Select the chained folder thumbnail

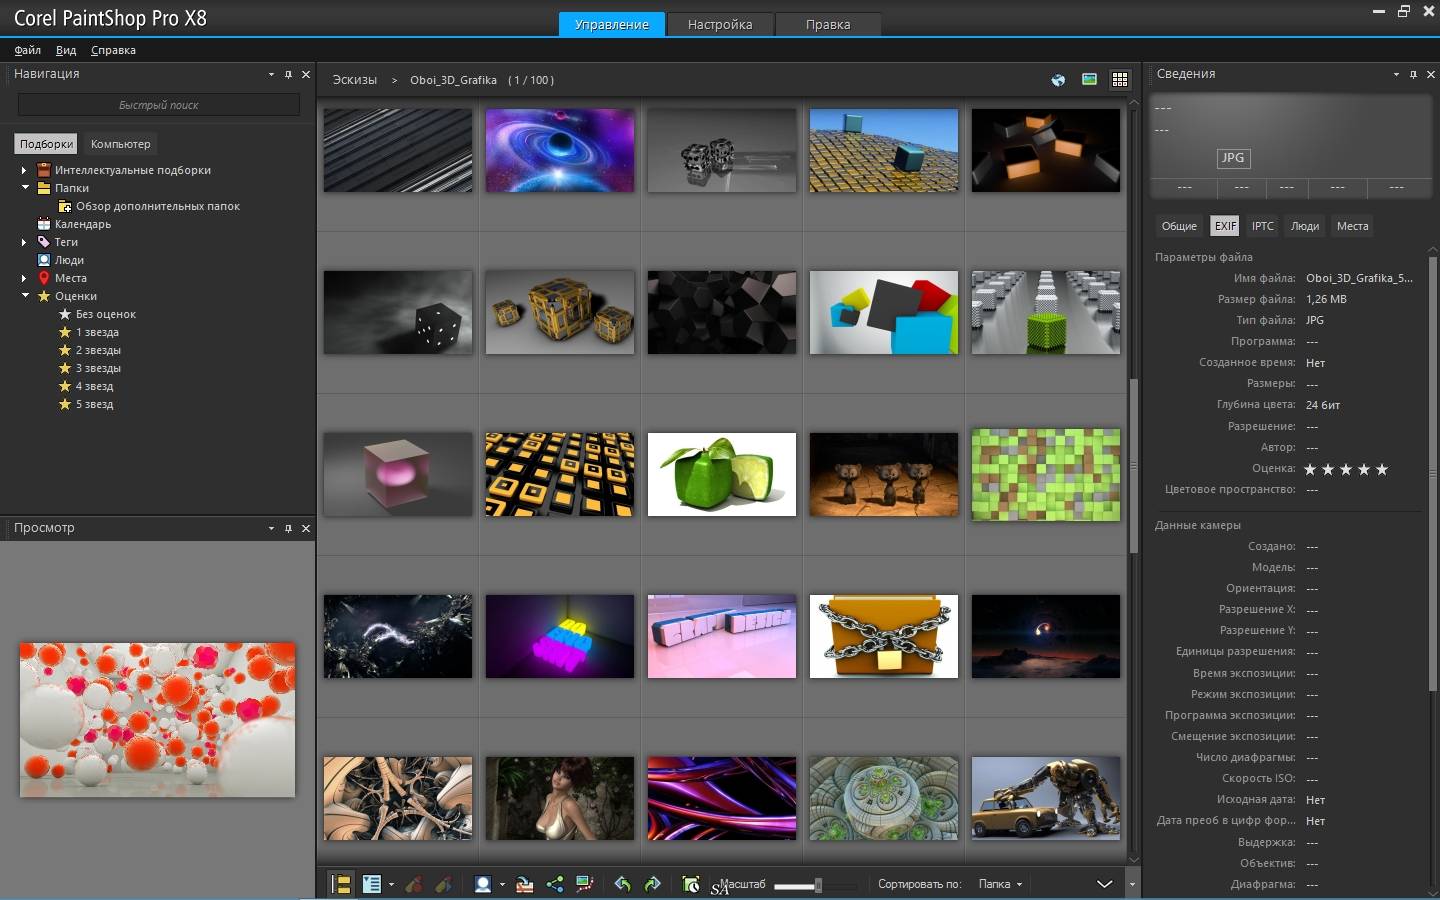click(x=884, y=636)
